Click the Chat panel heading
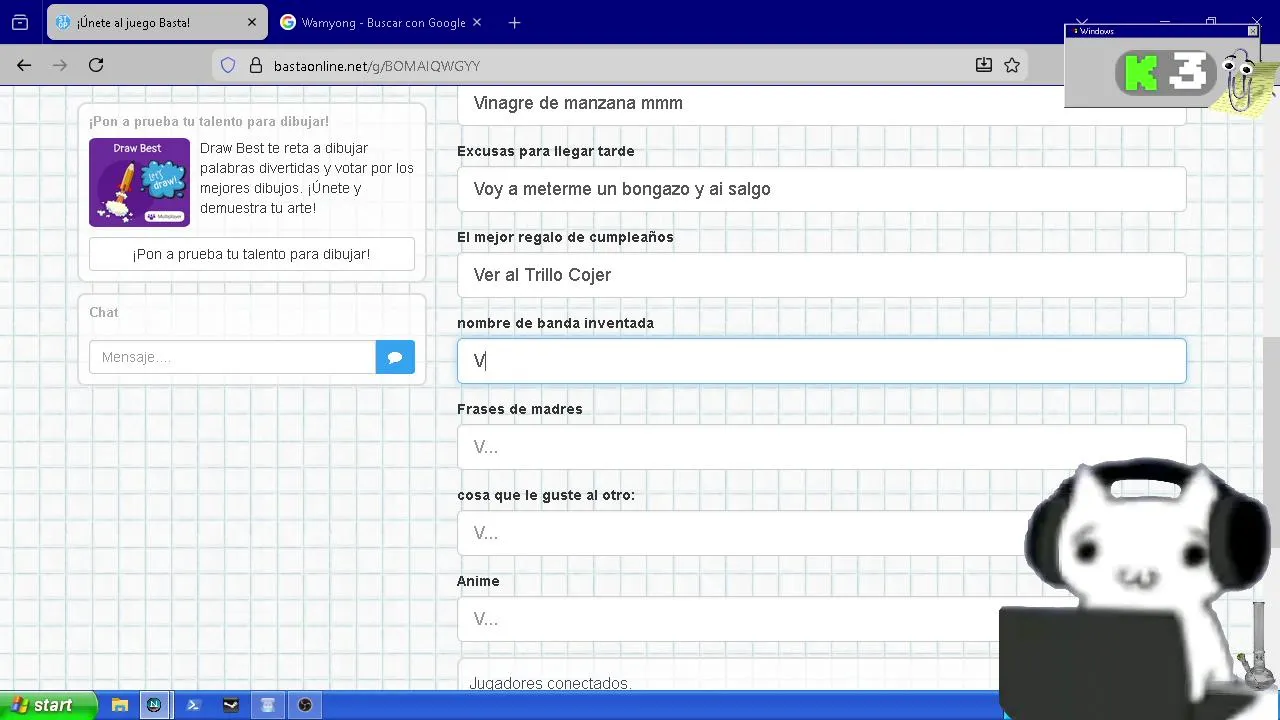This screenshot has height=720, width=1280. click(104, 312)
